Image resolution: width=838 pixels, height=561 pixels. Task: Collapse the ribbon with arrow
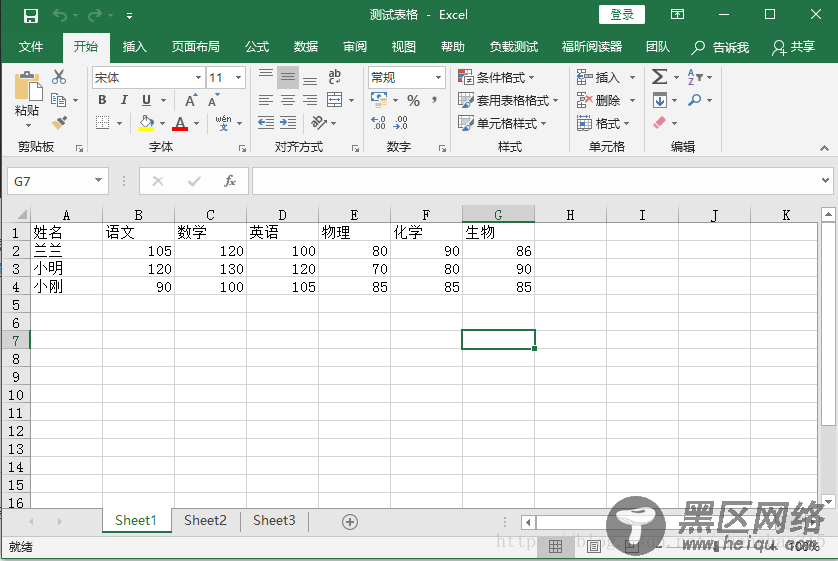click(824, 148)
